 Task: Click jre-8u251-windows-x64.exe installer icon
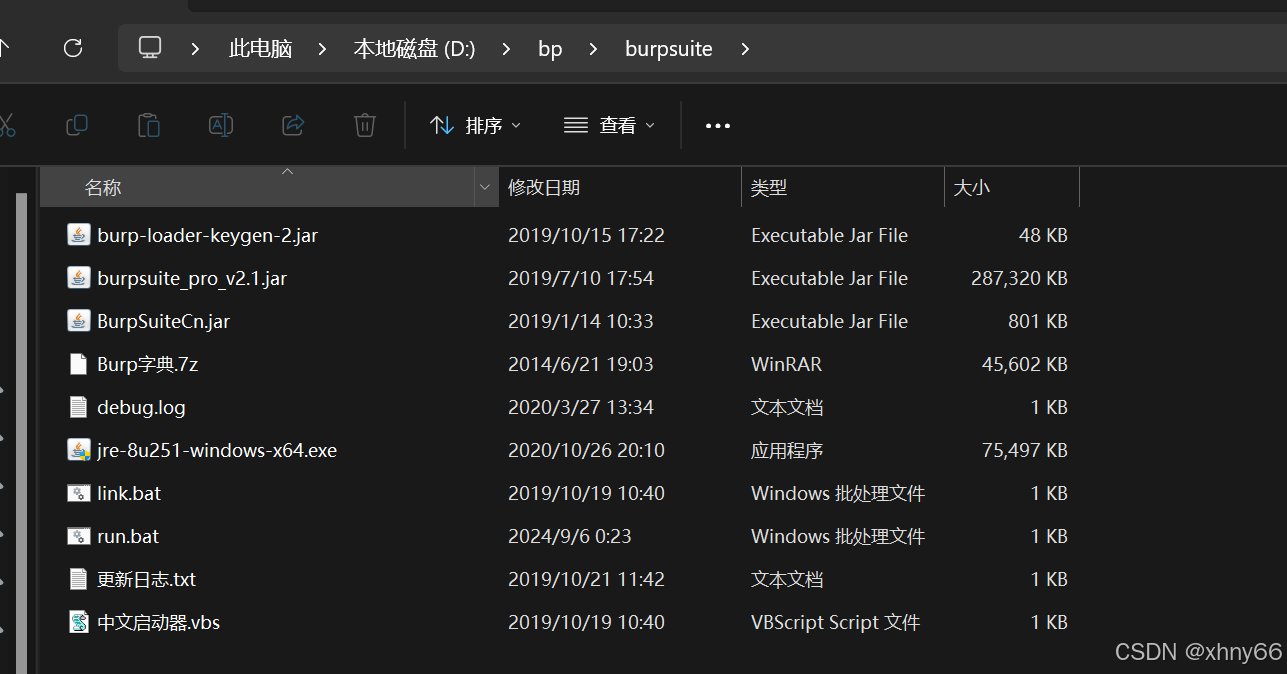click(78, 450)
